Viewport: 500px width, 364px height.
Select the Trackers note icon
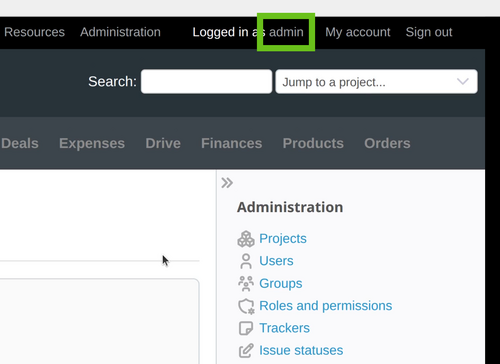point(246,328)
